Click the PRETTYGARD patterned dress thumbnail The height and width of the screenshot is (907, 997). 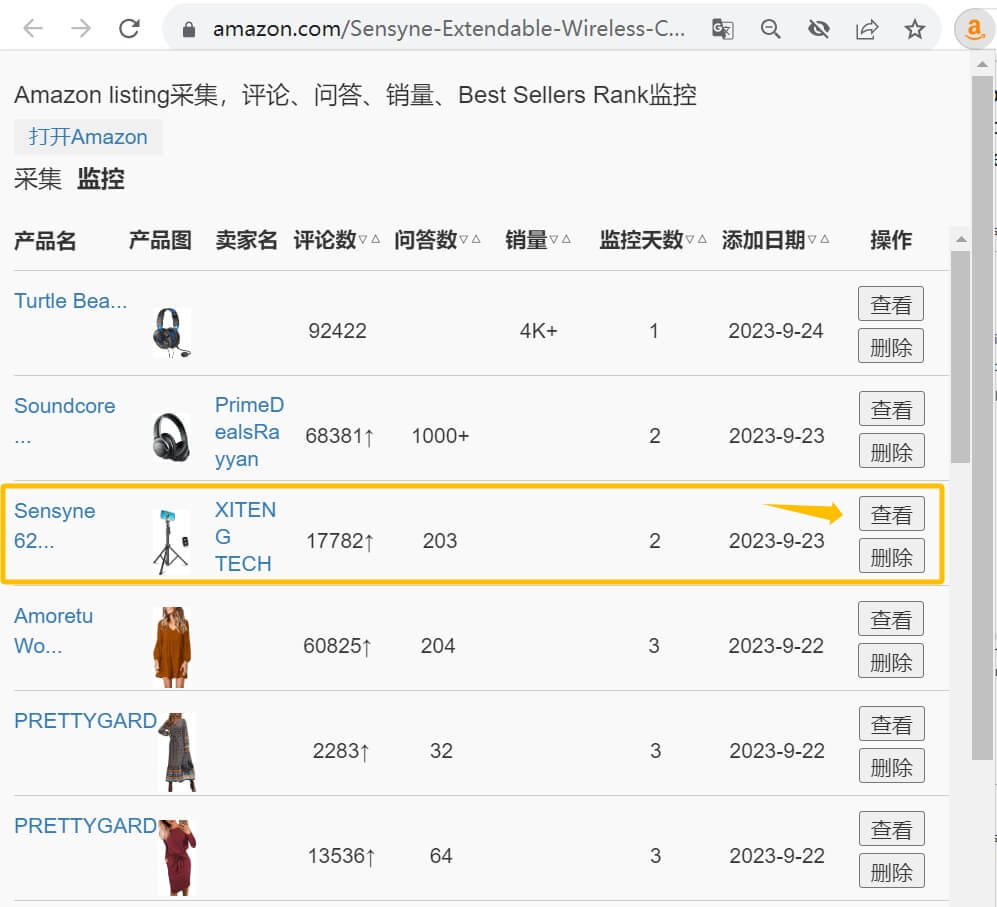coord(177,752)
